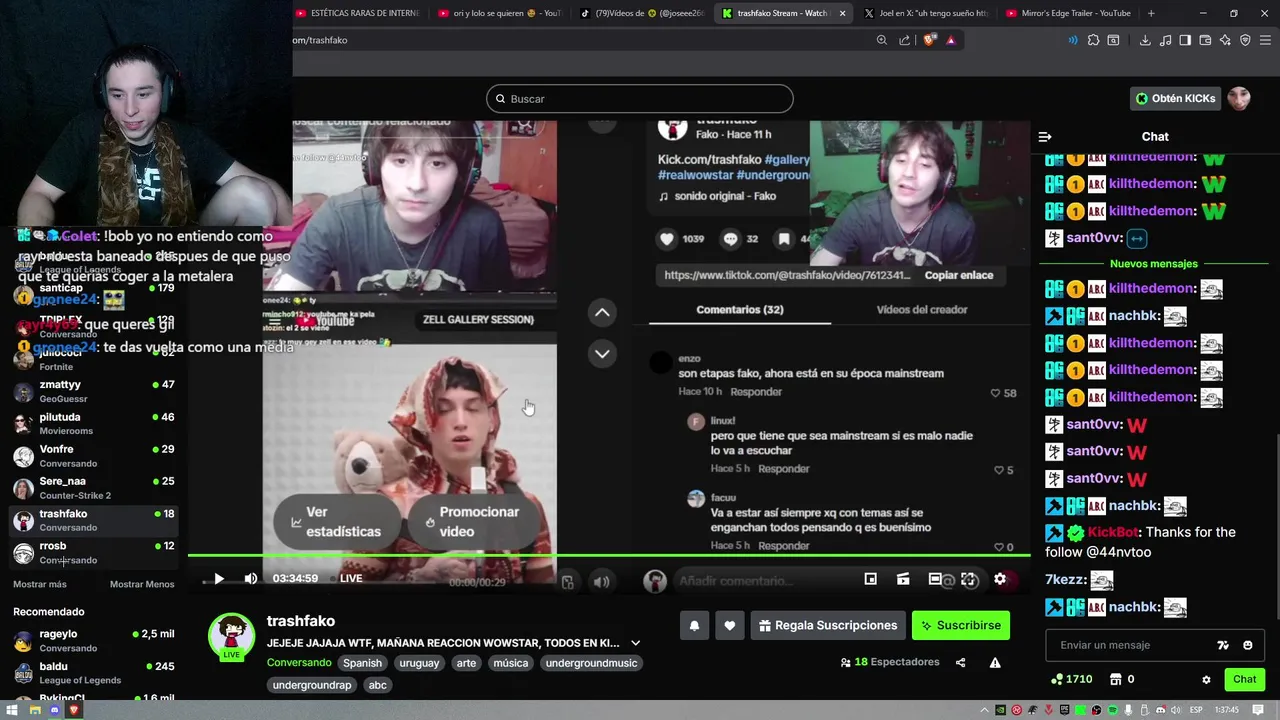Open baldu recommended channel

[x=93, y=673]
